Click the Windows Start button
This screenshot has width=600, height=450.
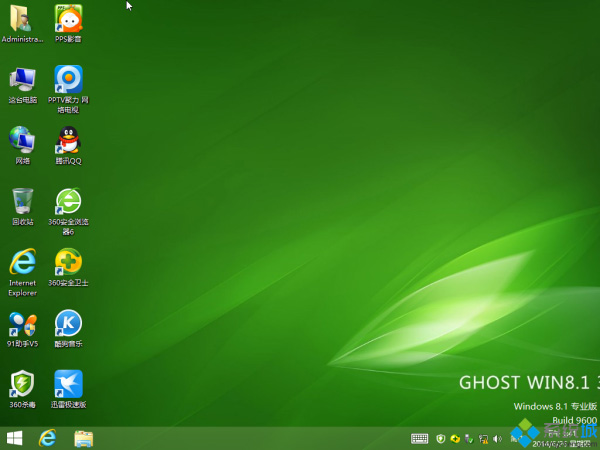pyautogui.click(x=15, y=438)
